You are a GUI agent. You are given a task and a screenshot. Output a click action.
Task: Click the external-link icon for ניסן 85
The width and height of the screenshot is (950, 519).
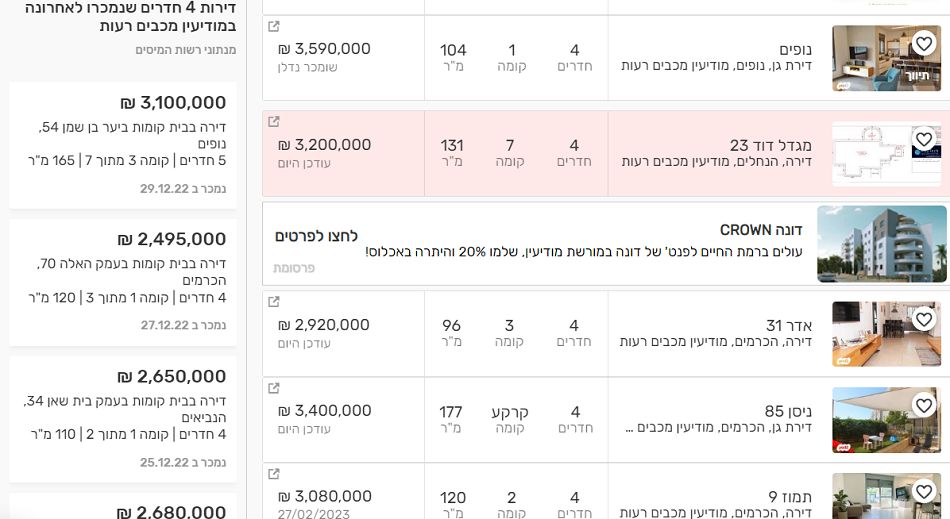(x=274, y=388)
